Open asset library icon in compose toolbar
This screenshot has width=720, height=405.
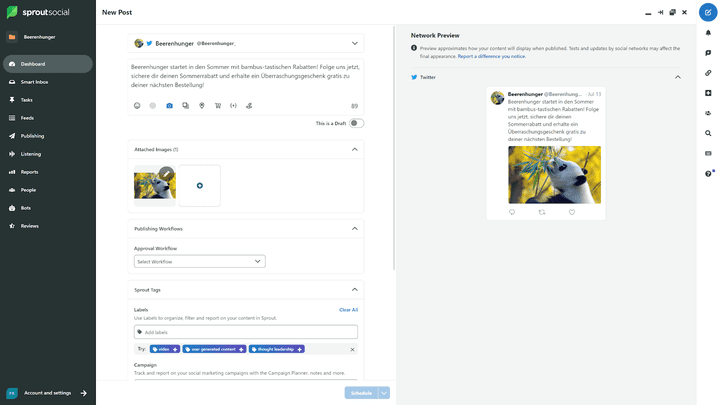click(x=186, y=106)
